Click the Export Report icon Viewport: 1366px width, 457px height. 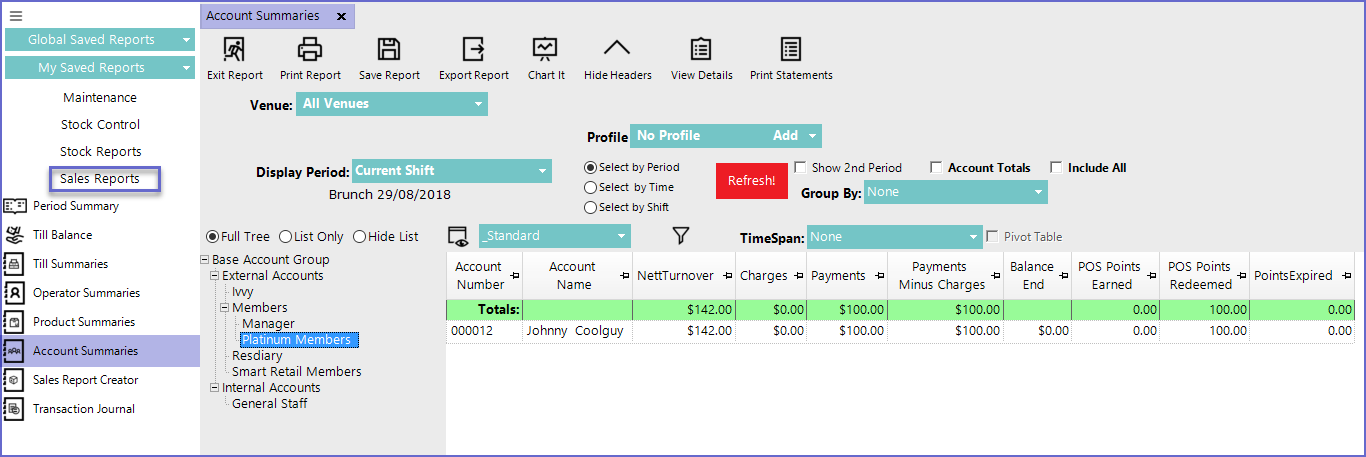coord(473,50)
